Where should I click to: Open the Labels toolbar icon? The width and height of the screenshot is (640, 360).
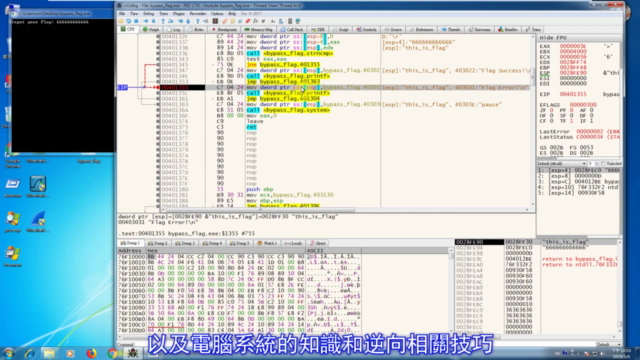tap(240, 21)
